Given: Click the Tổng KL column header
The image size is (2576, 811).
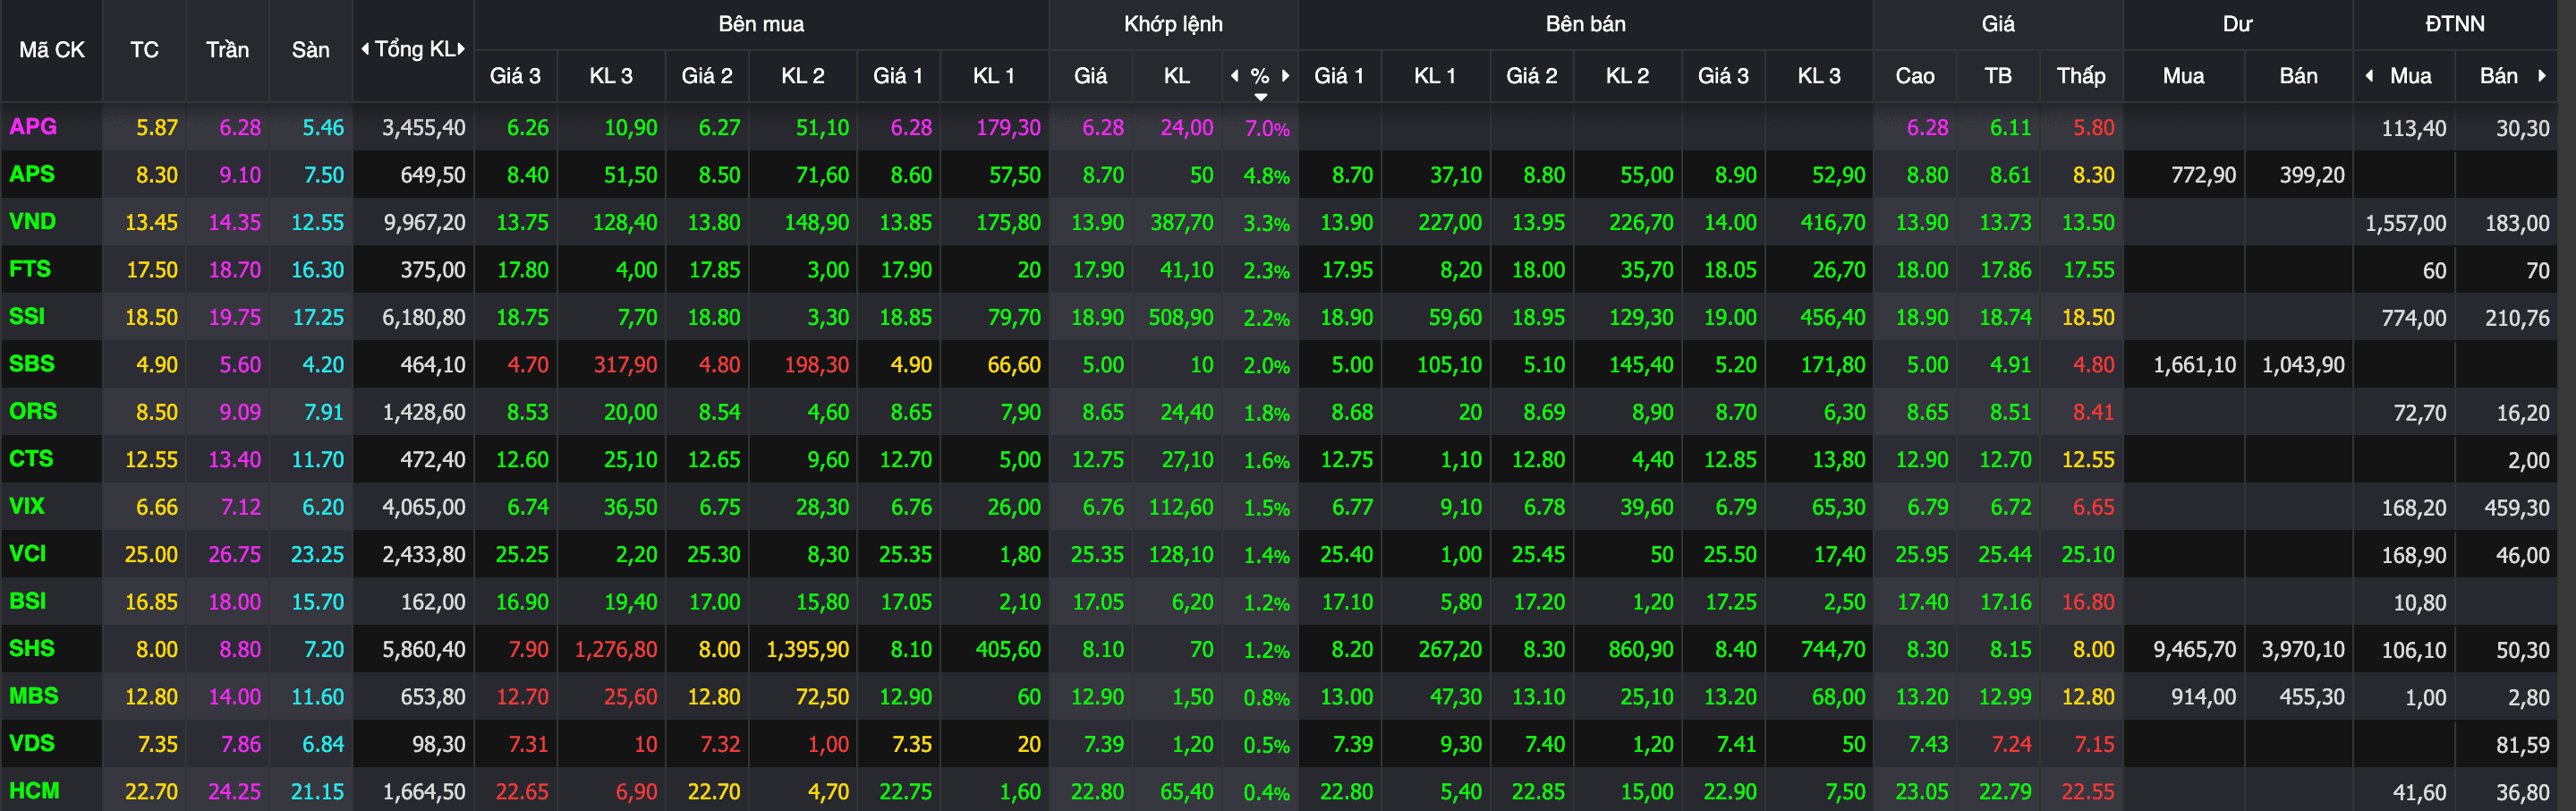Looking at the screenshot, I should 414,49.
